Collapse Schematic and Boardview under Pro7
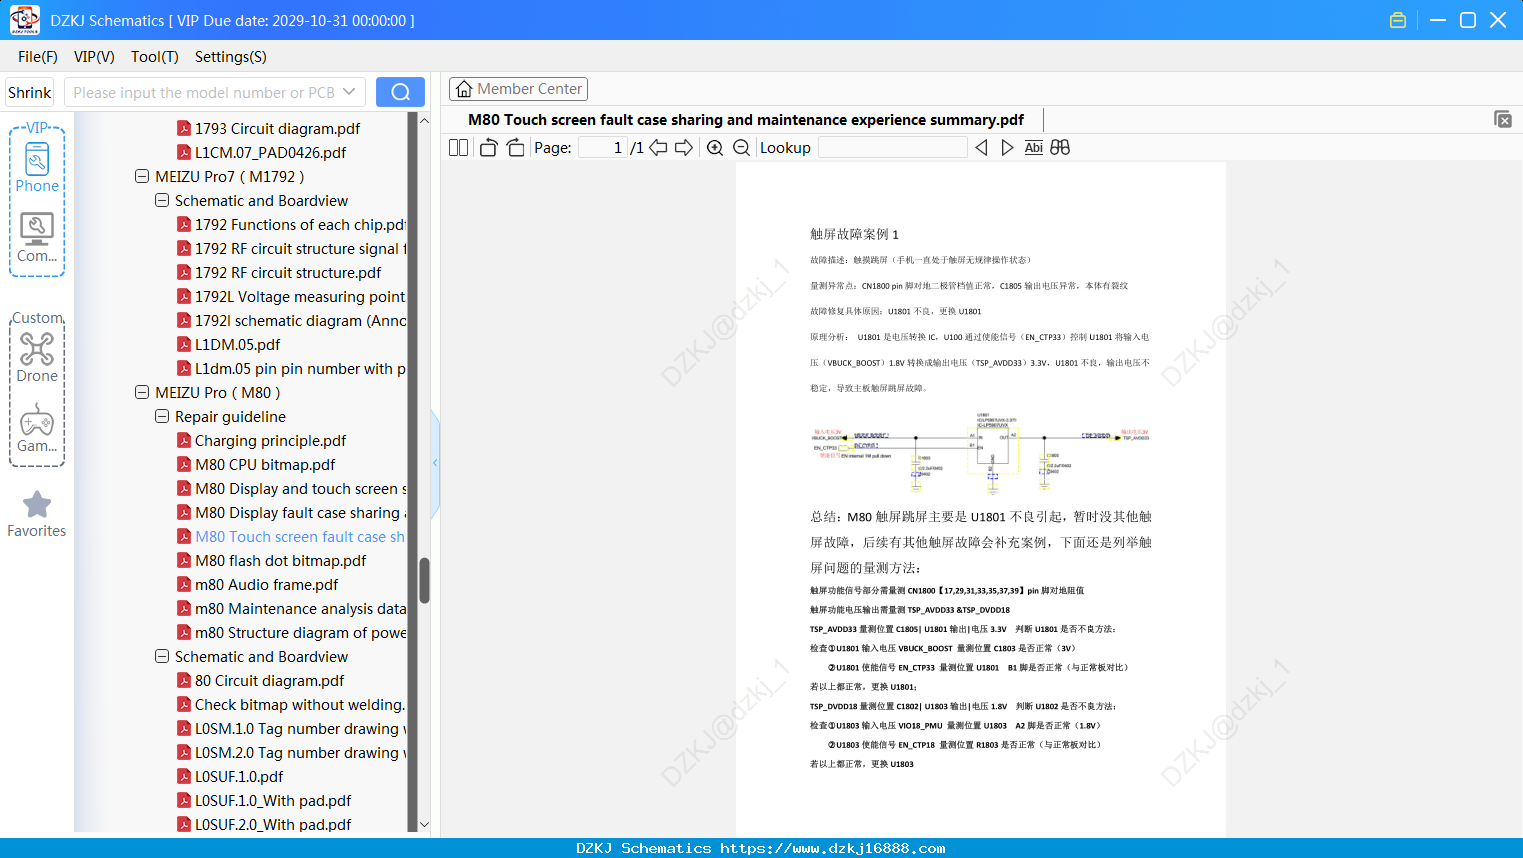The width and height of the screenshot is (1523, 858). click(x=162, y=200)
